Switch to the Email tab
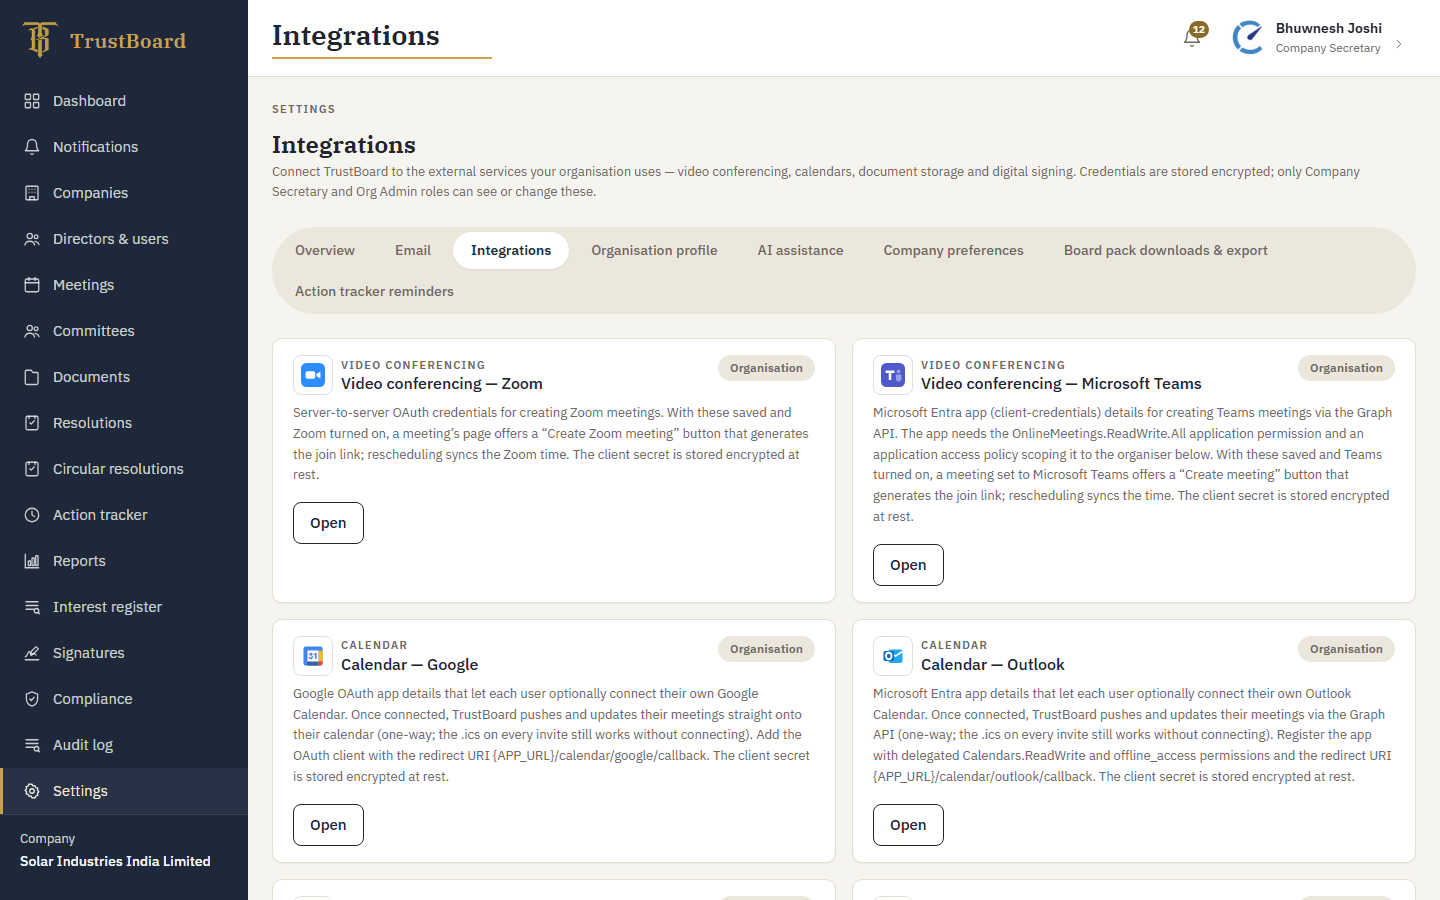This screenshot has height=900, width=1440. tap(413, 250)
